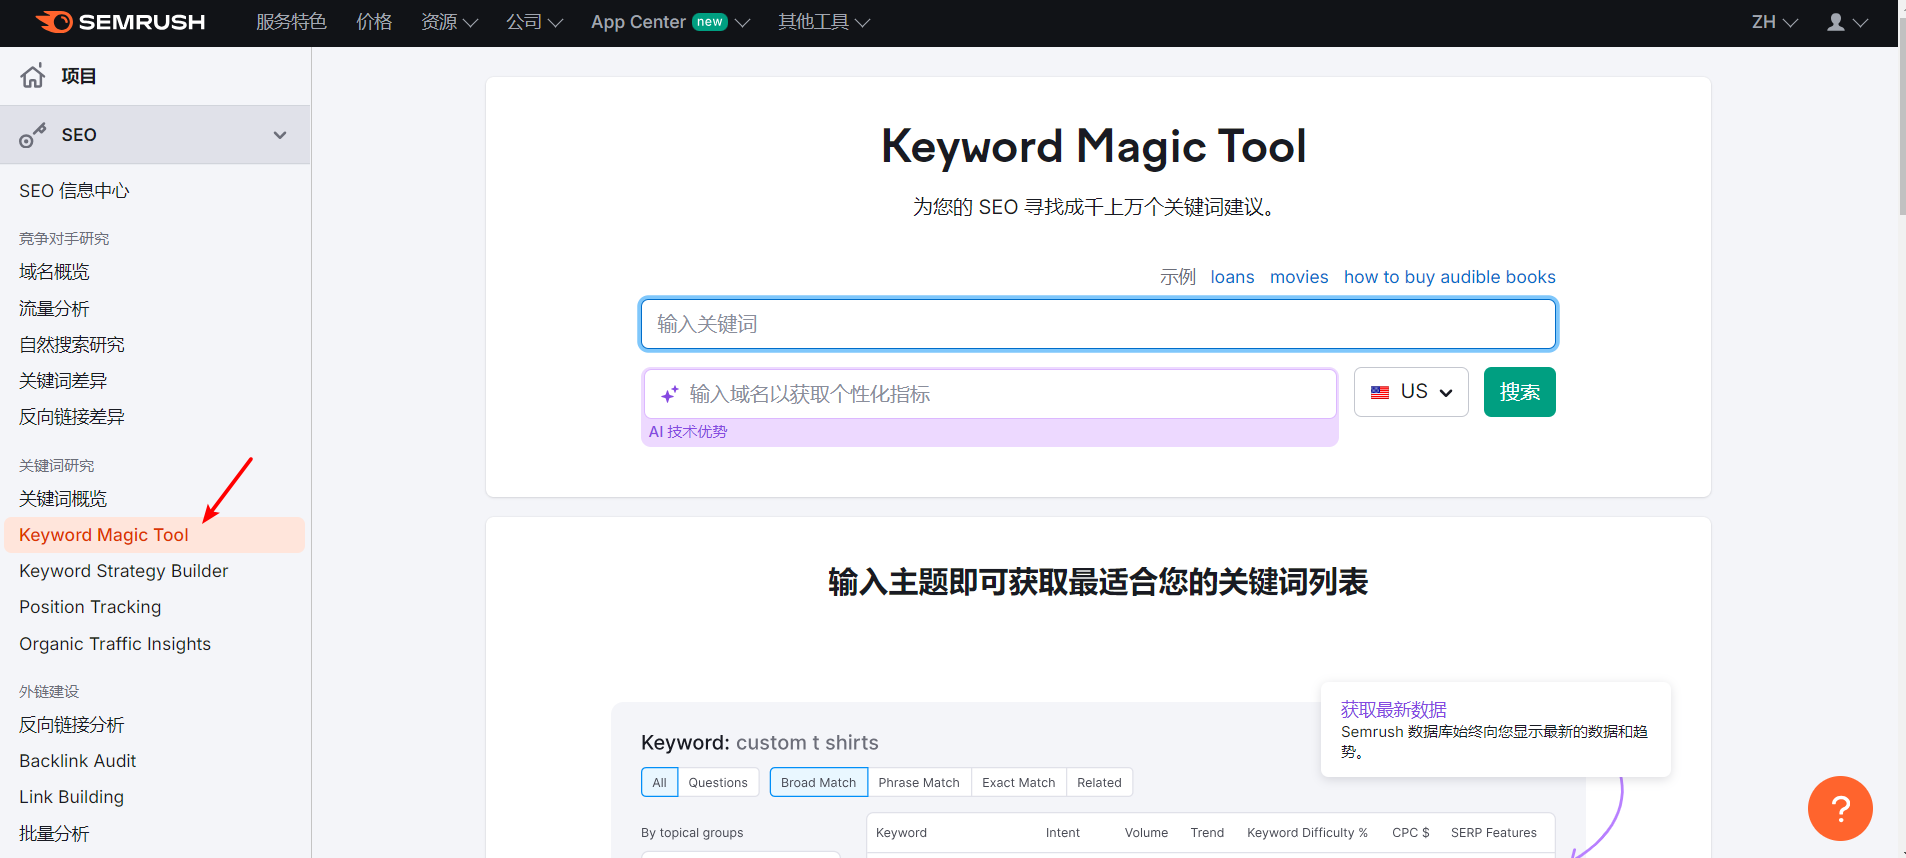Image resolution: width=1906 pixels, height=858 pixels.
Task: Click the Keyword Difficulty % column header
Action: (x=1307, y=832)
